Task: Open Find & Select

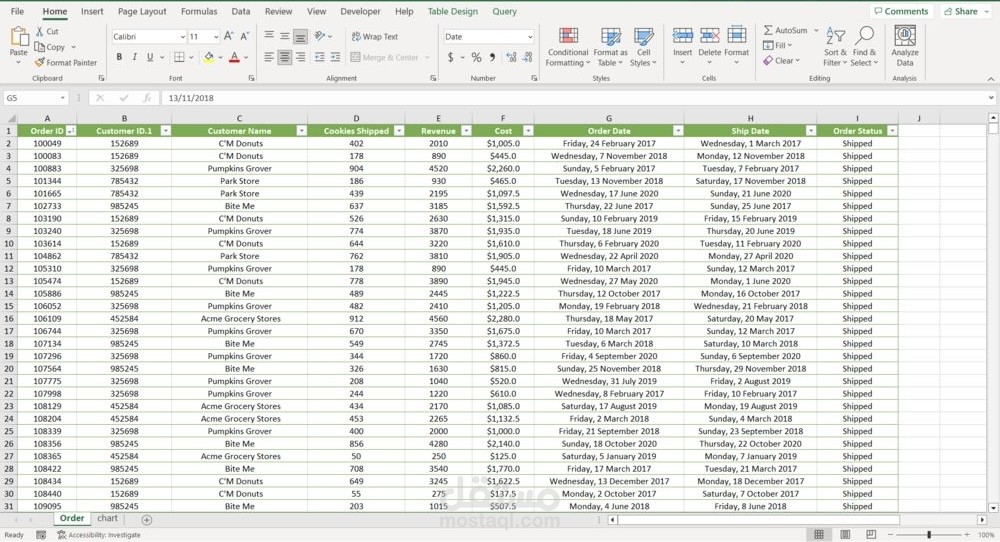Action: [865, 47]
